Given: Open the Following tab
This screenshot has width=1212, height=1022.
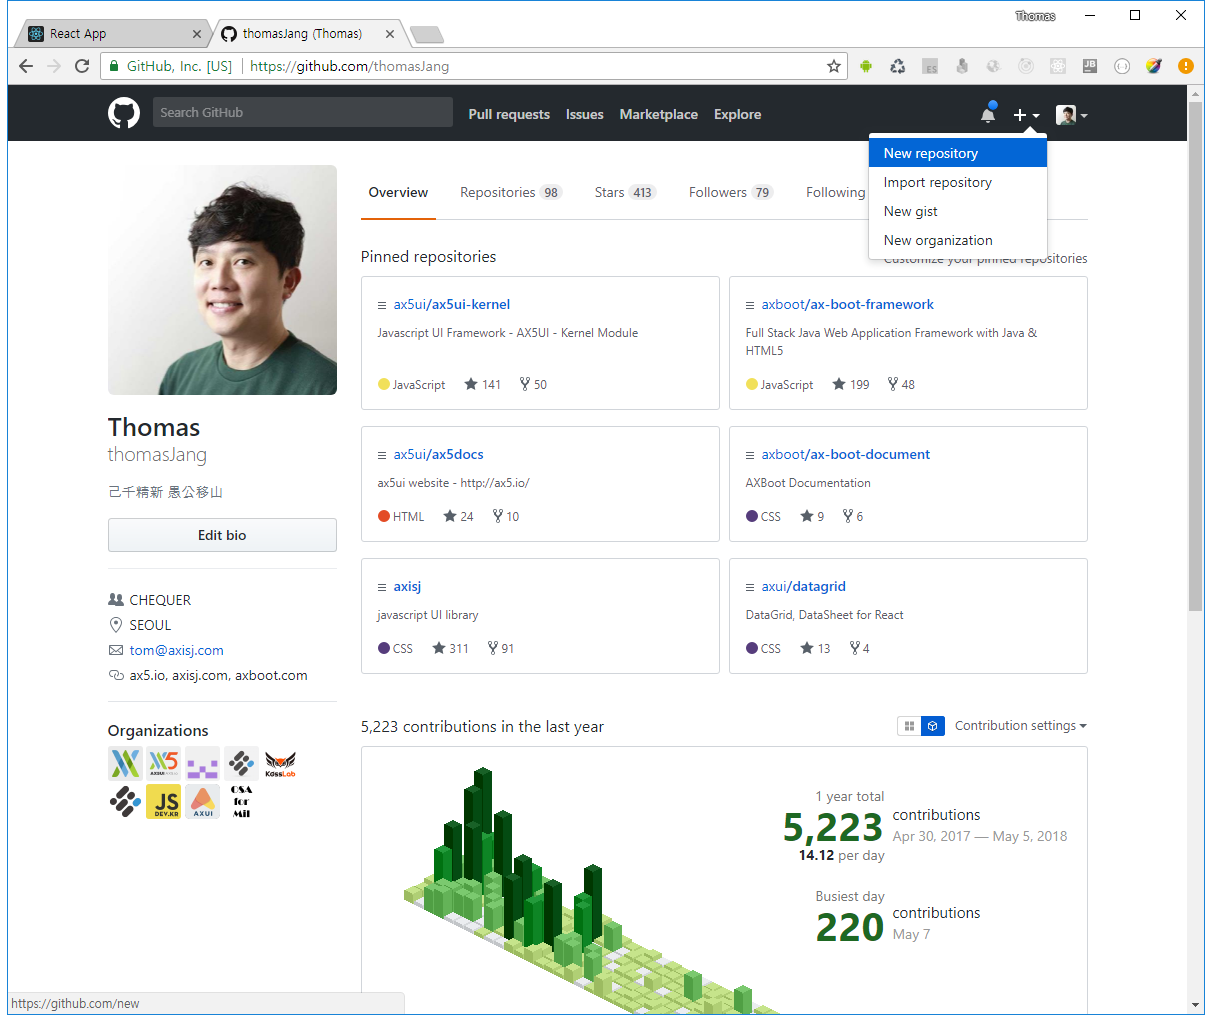Looking at the screenshot, I should coord(836,193).
